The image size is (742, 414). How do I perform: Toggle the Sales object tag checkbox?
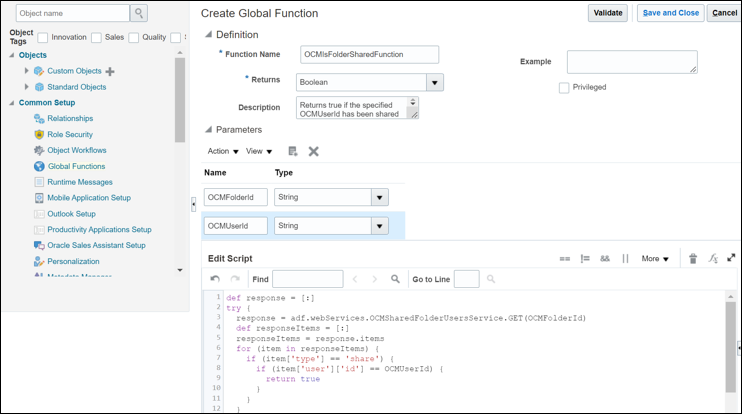click(97, 37)
